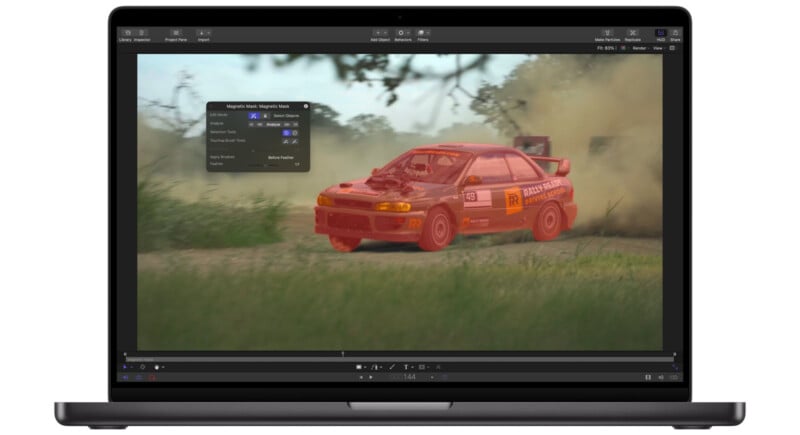
Task: Select the second Touchup Brush tool
Action: (295, 141)
